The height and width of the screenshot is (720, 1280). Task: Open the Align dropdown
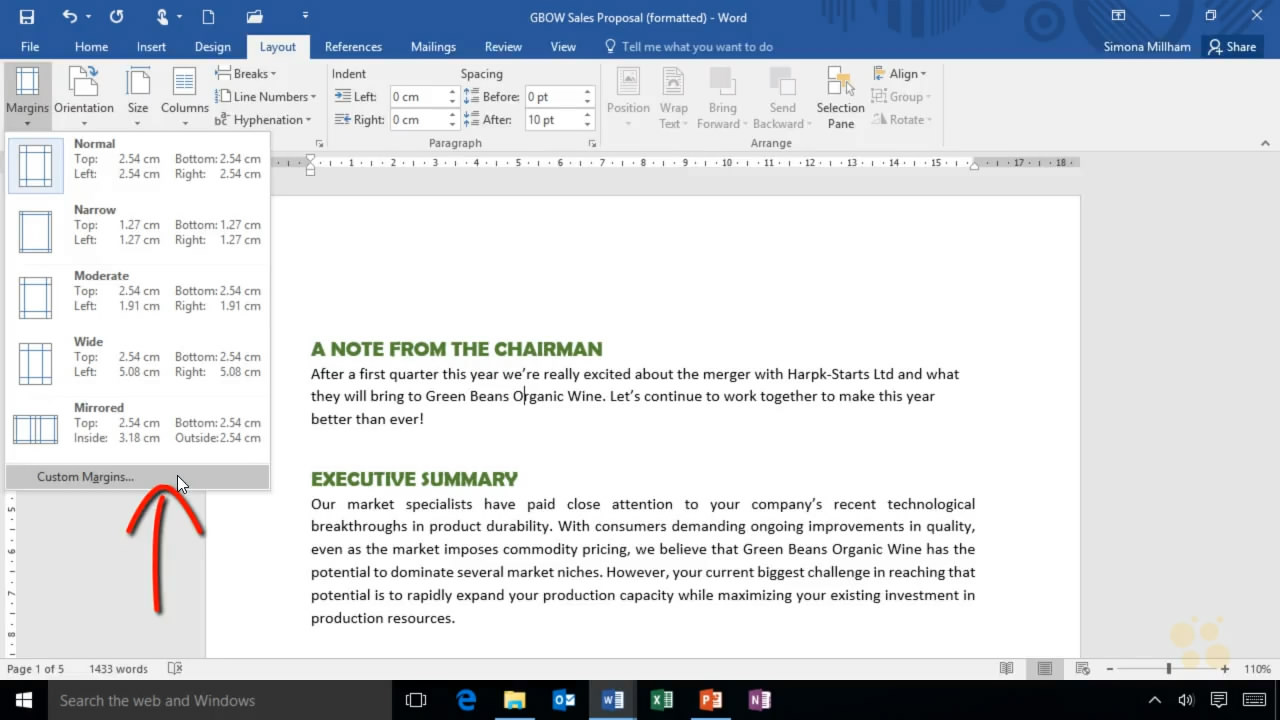coord(899,73)
